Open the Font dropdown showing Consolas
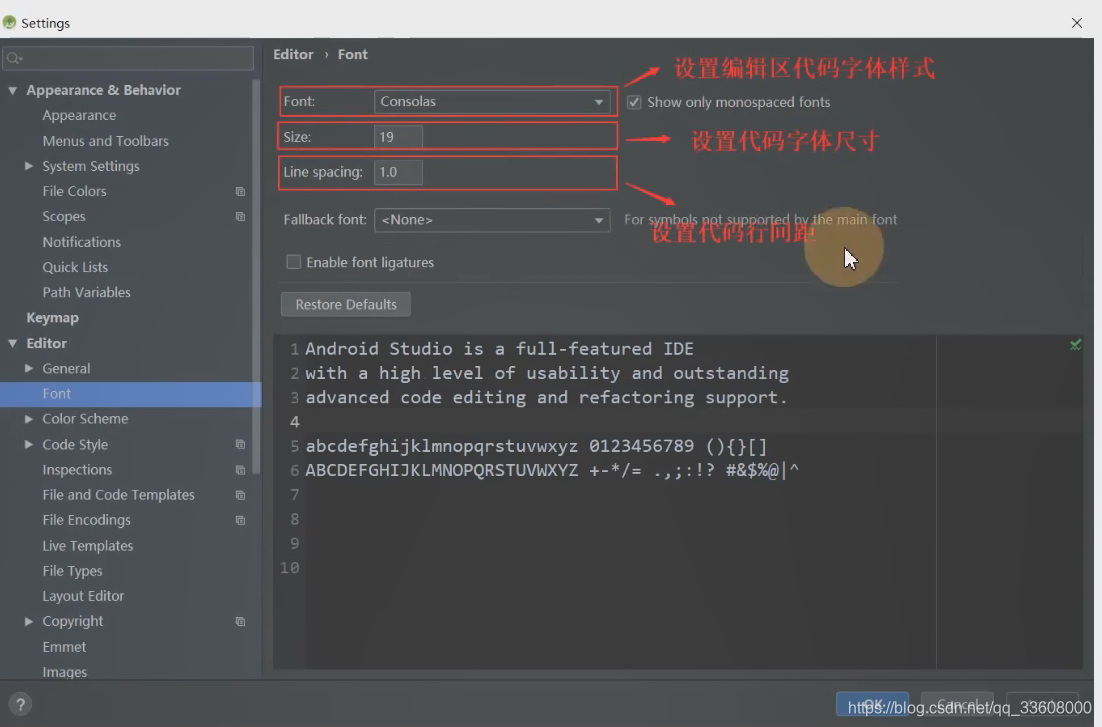Image resolution: width=1102 pixels, height=727 pixels. coord(492,101)
